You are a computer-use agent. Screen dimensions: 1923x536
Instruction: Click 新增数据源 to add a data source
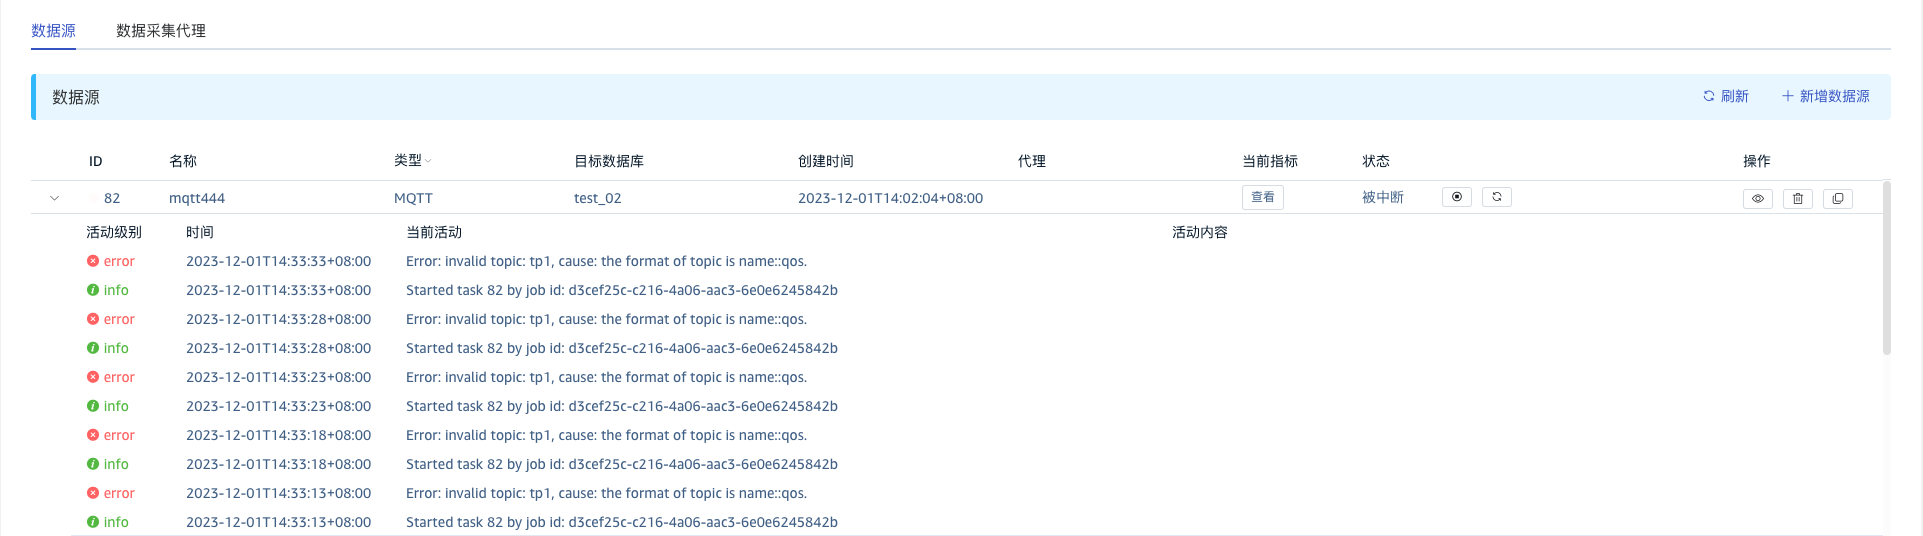pyautogui.click(x=1825, y=96)
